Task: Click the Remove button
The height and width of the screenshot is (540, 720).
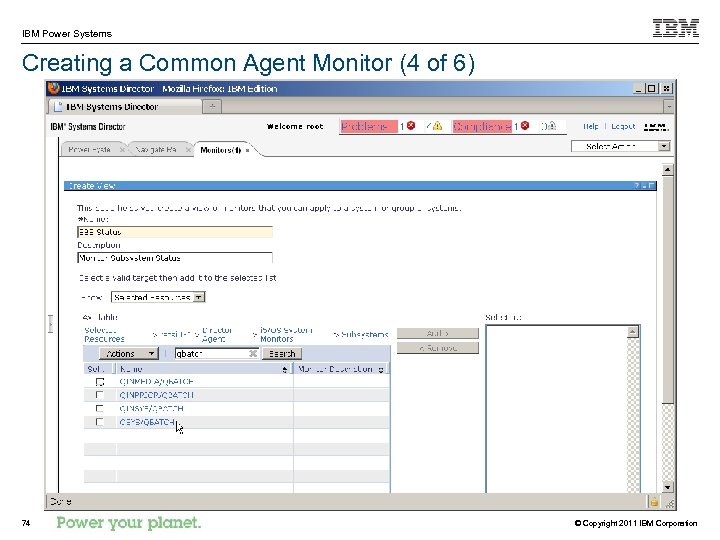Action: click(438, 348)
